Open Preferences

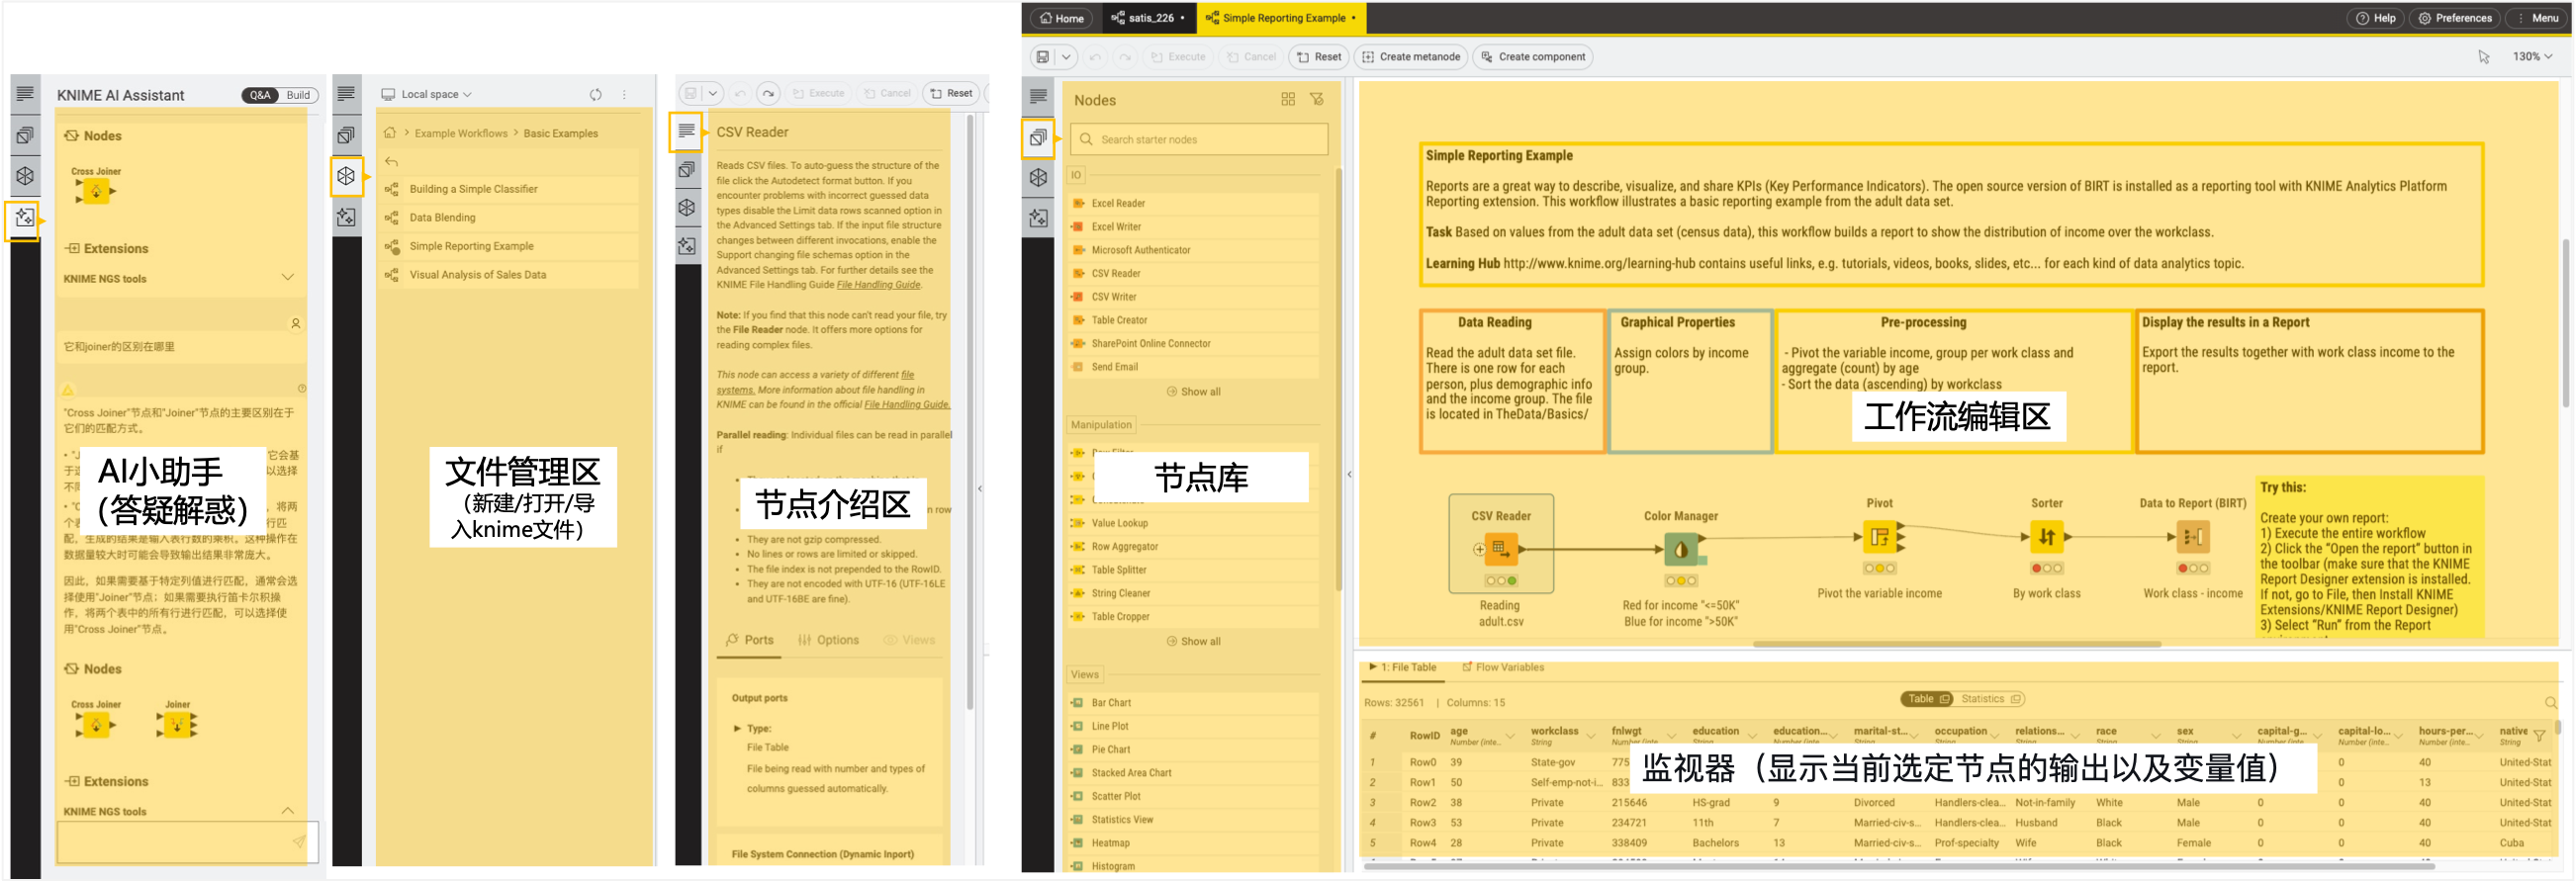2455,18
